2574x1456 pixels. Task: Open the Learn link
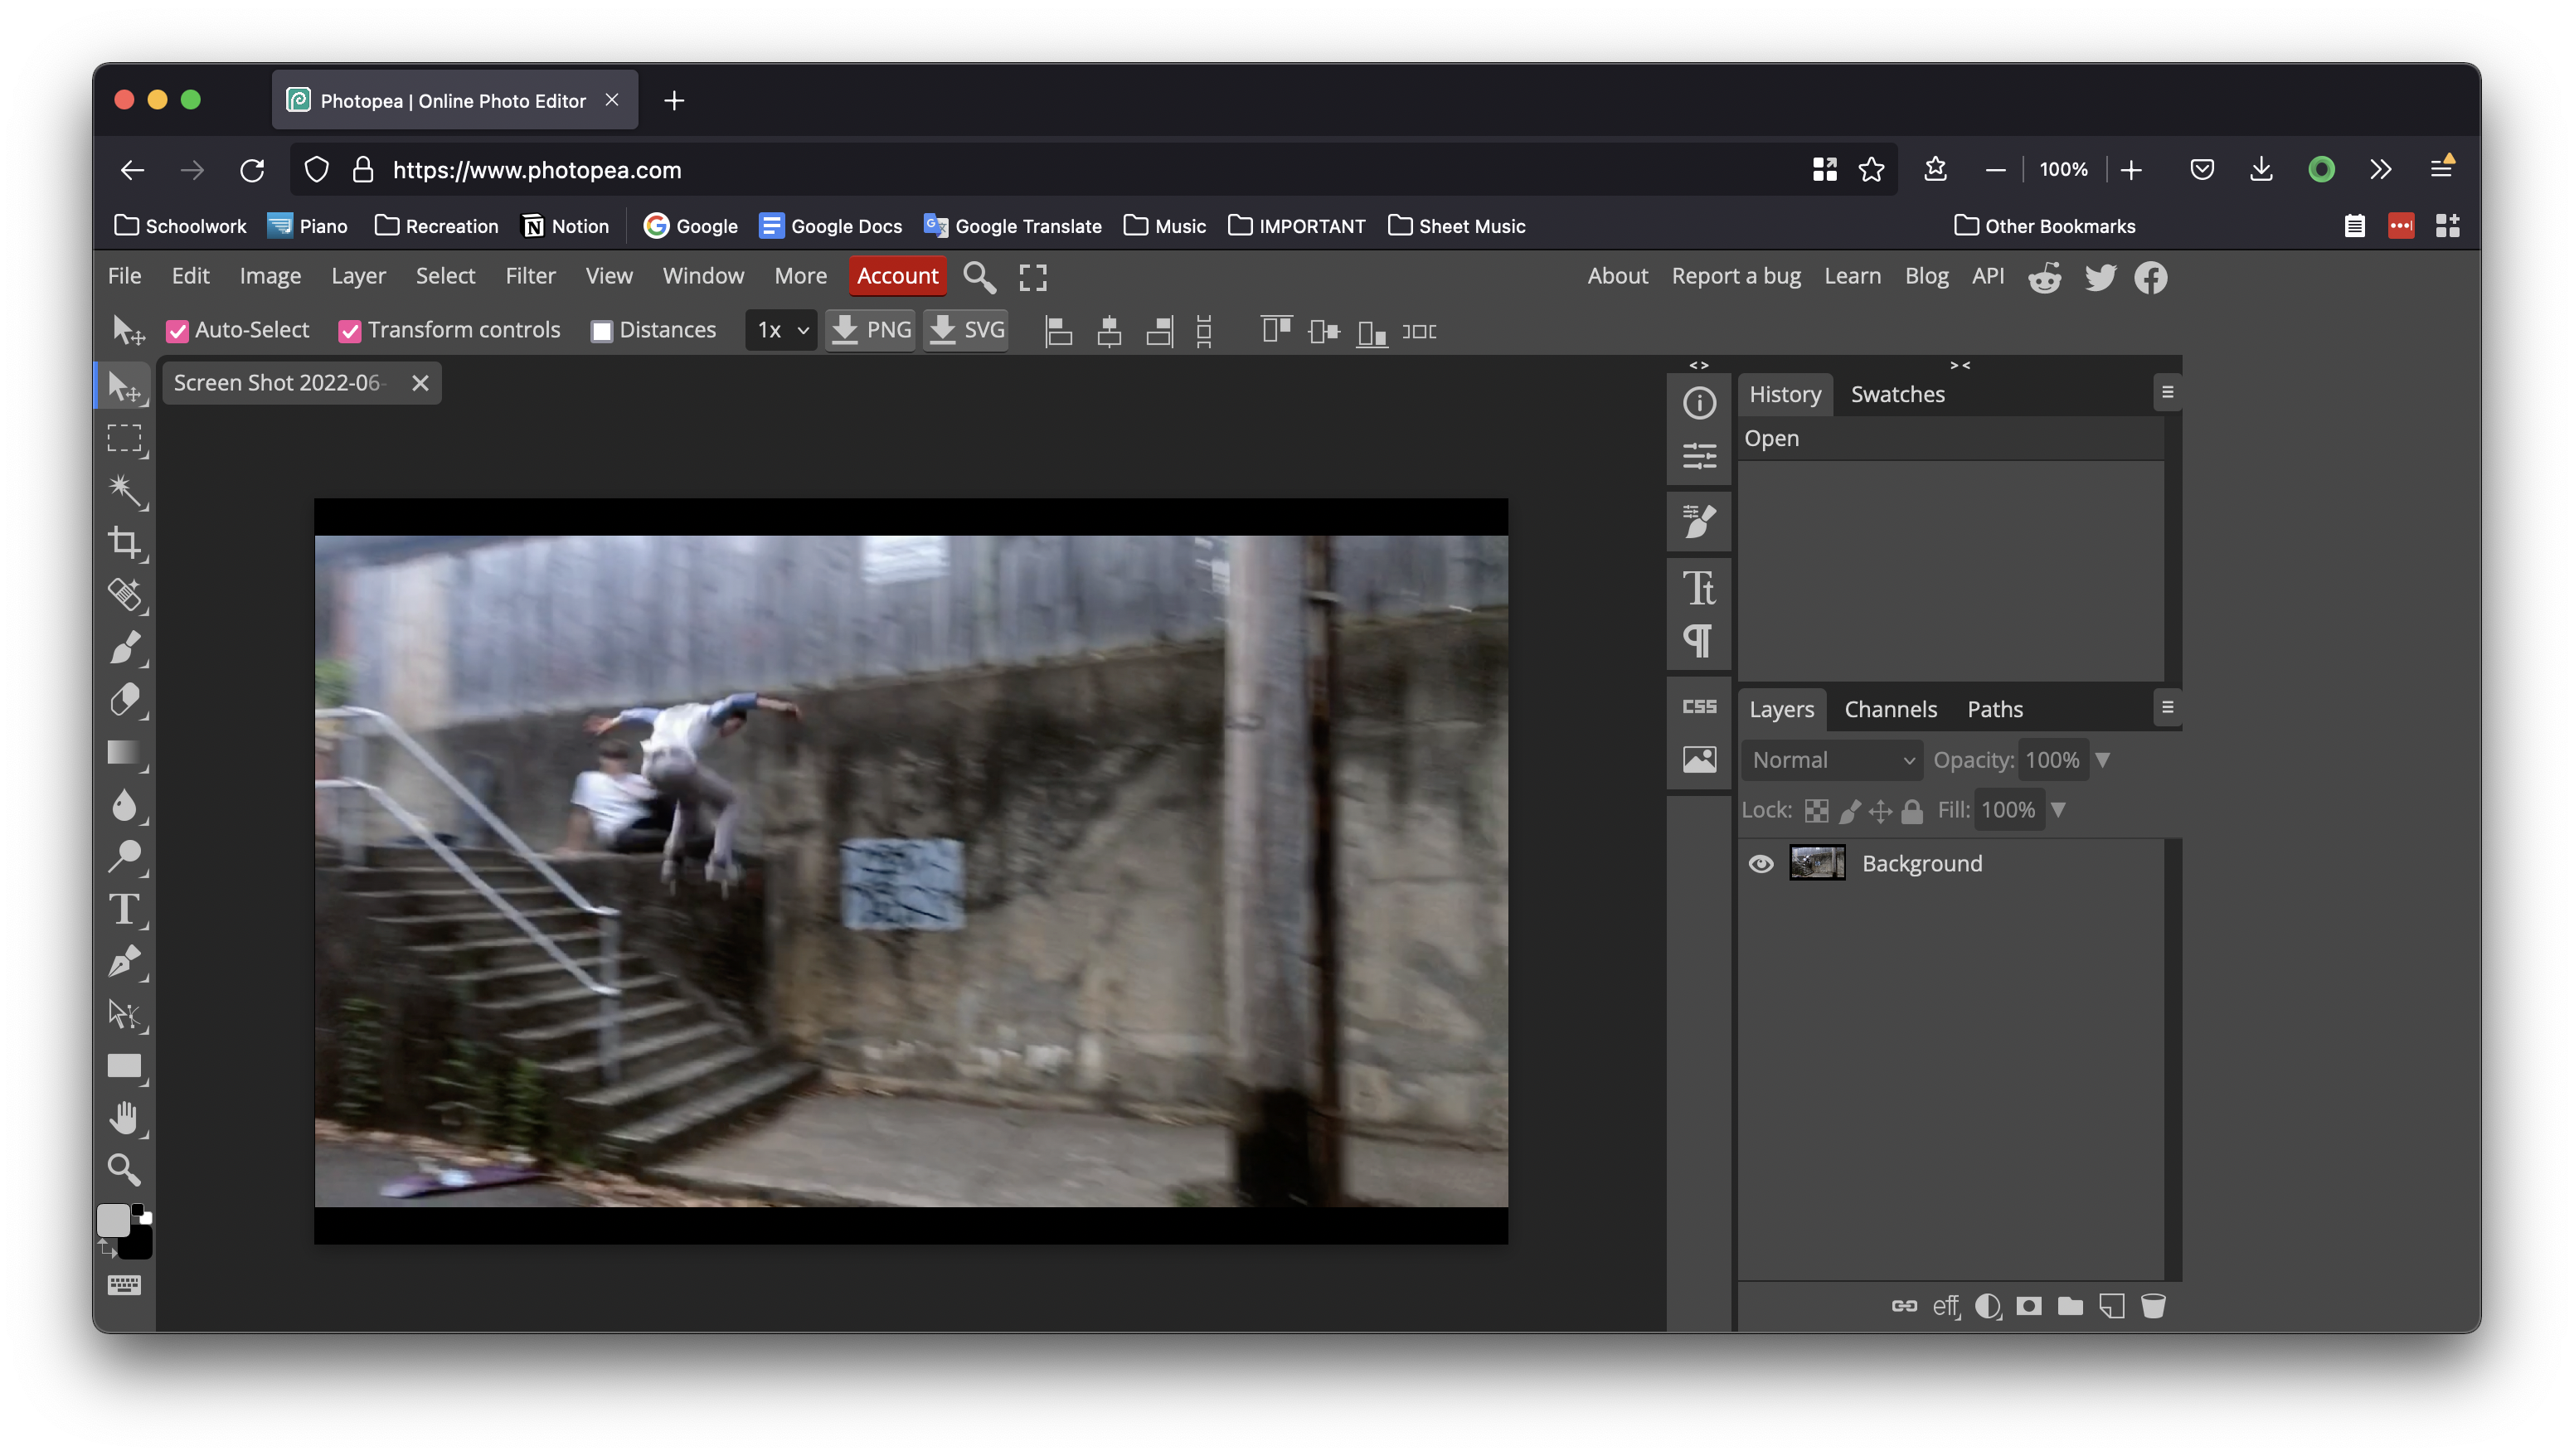[1852, 276]
